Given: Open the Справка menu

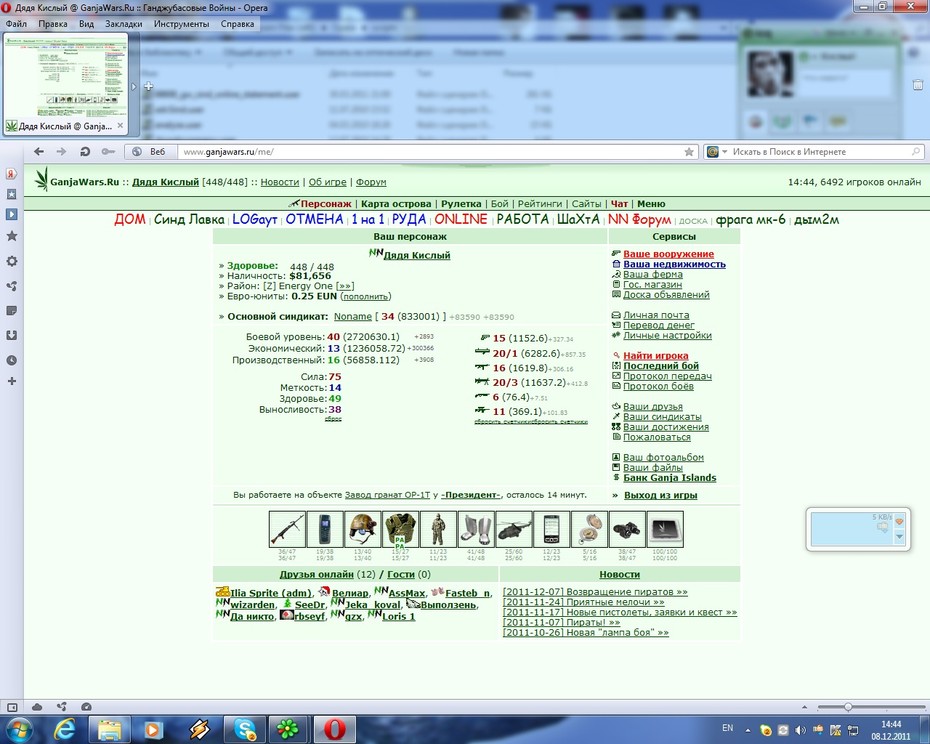Looking at the screenshot, I should point(237,24).
